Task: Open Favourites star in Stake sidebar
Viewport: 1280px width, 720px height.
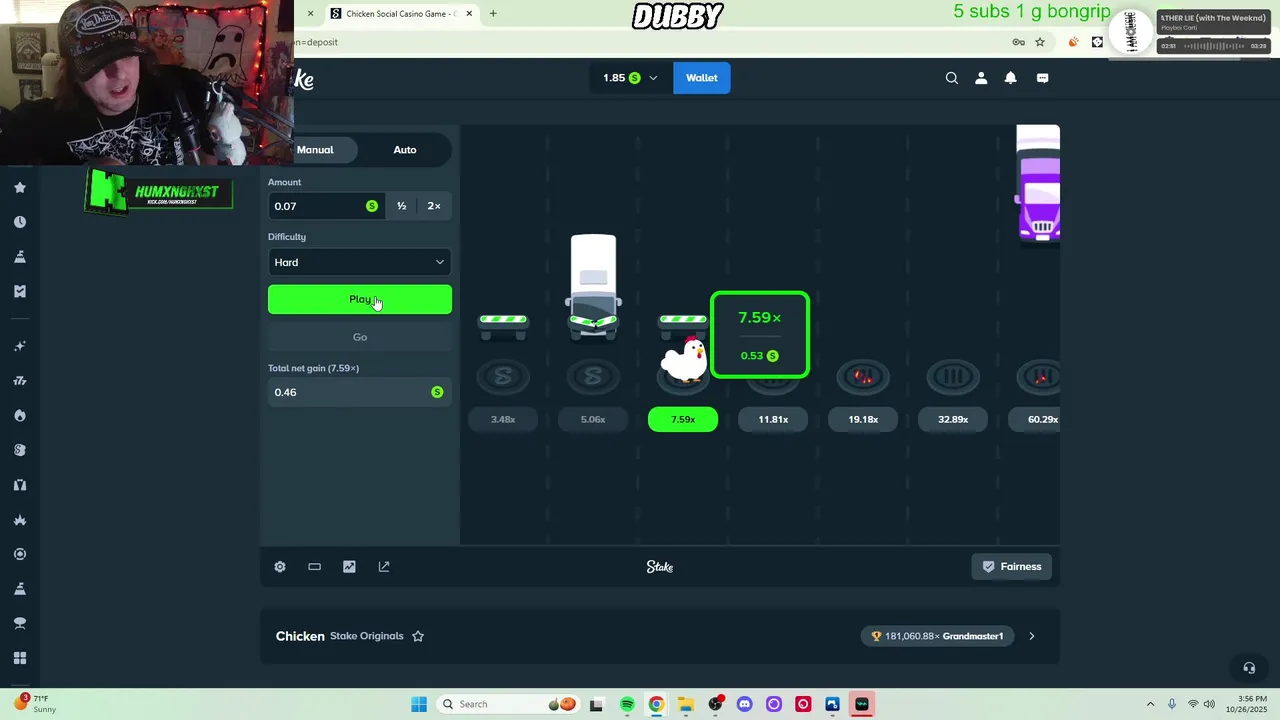Action: (19, 187)
